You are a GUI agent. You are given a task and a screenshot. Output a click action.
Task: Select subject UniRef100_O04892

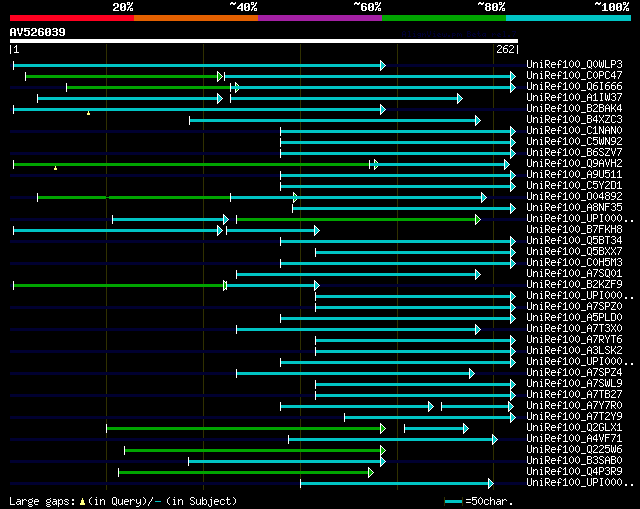click(574, 197)
